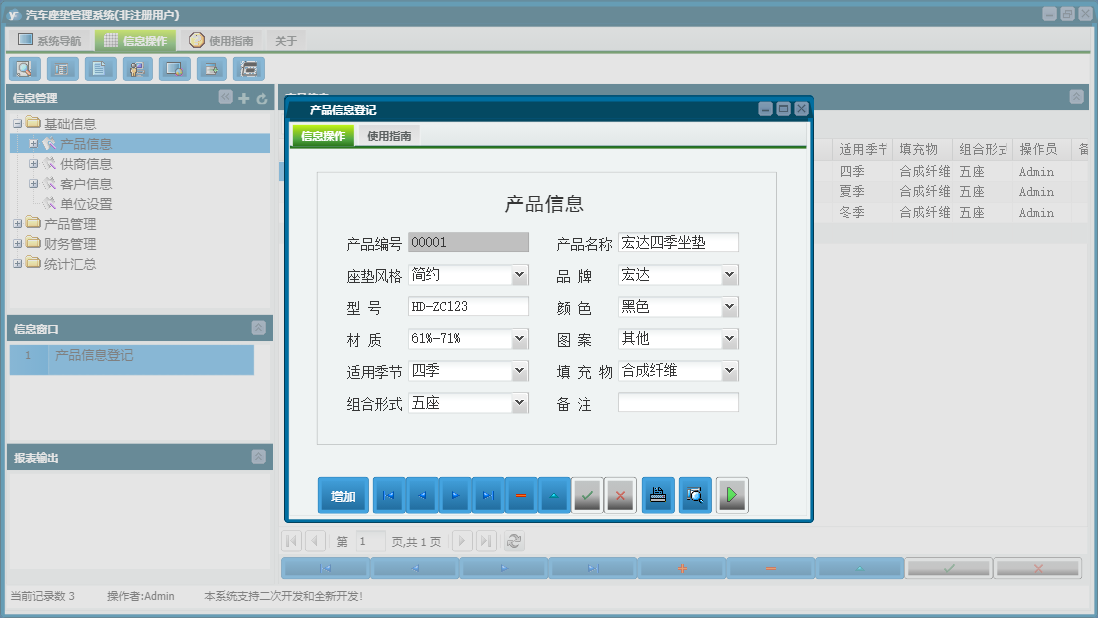The height and width of the screenshot is (618, 1098).
Task: Click last-page button in grid pager
Action: [487, 541]
